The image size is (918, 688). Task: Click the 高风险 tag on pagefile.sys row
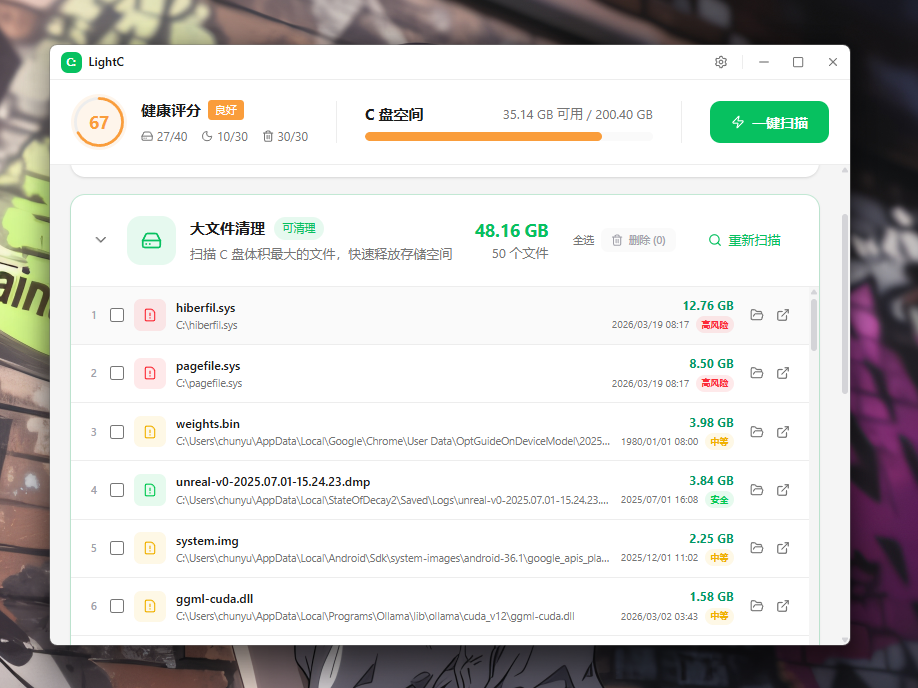coord(715,383)
